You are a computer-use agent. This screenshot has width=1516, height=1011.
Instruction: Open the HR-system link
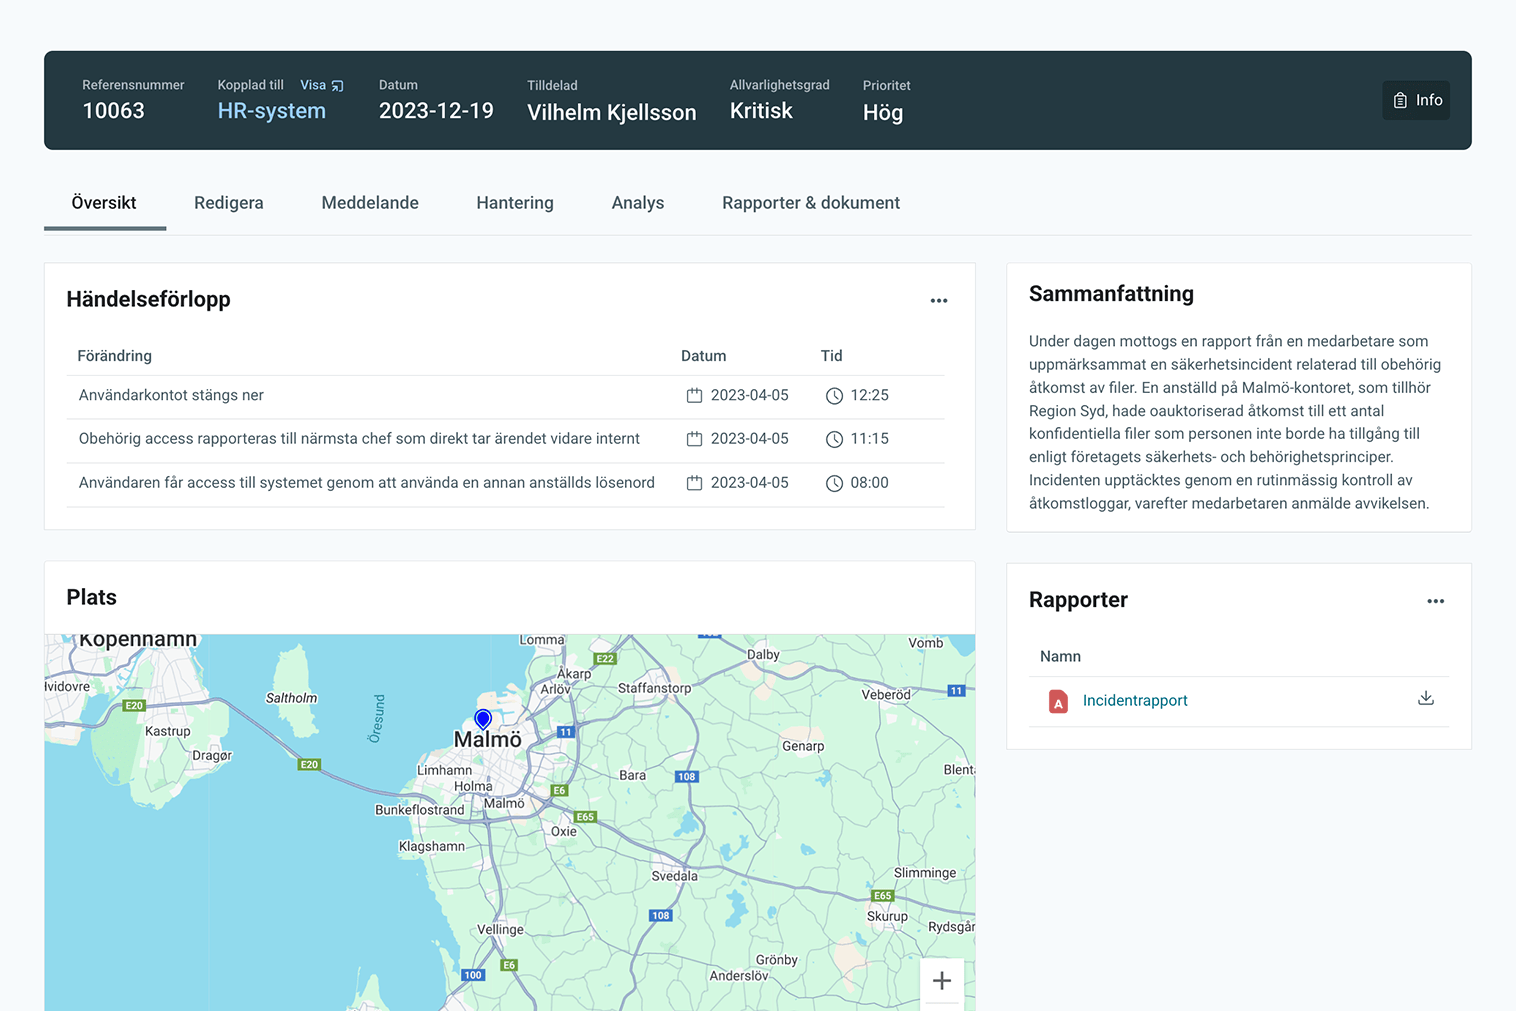(x=271, y=111)
